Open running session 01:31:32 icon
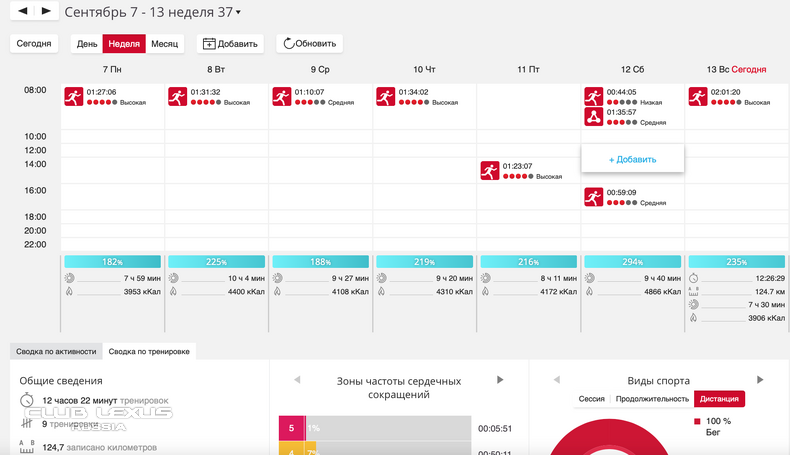The width and height of the screenshot is (790, 455). 177,96
